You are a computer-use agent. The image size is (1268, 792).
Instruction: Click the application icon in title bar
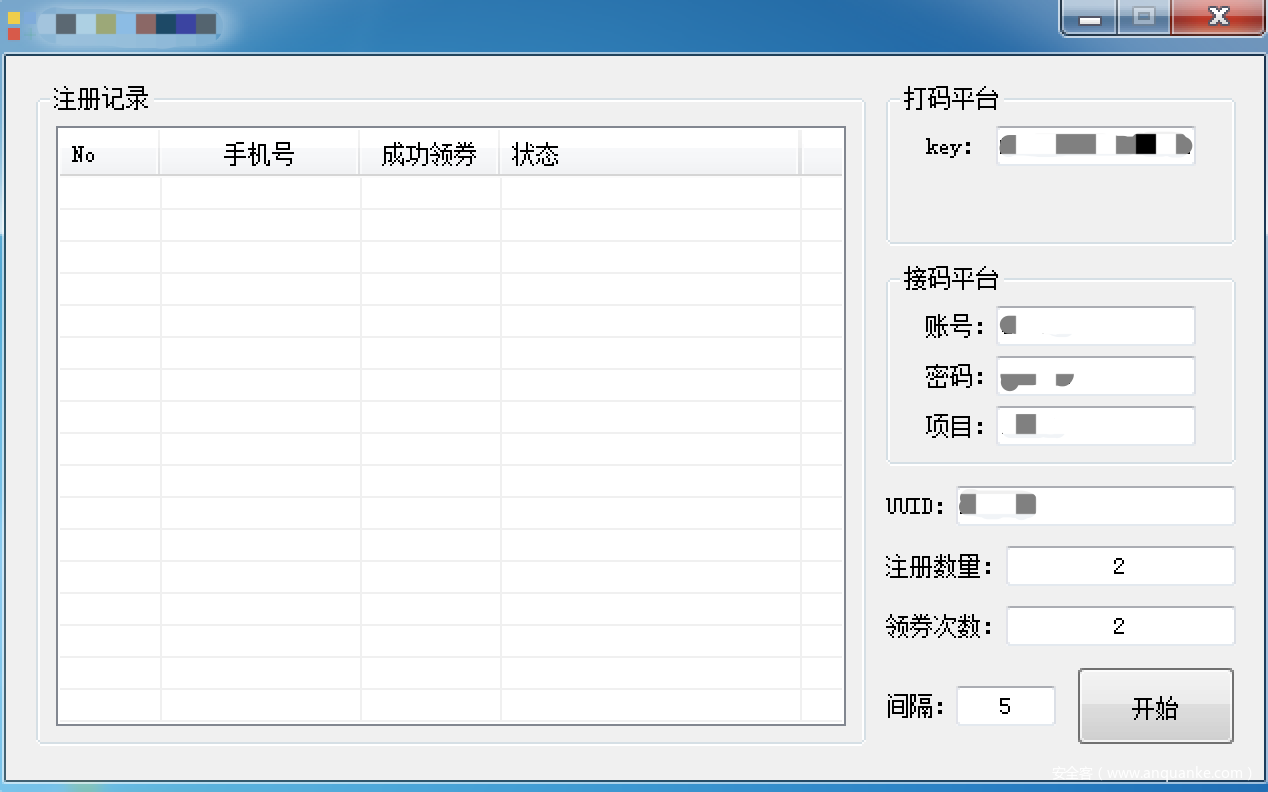[14, 25]
